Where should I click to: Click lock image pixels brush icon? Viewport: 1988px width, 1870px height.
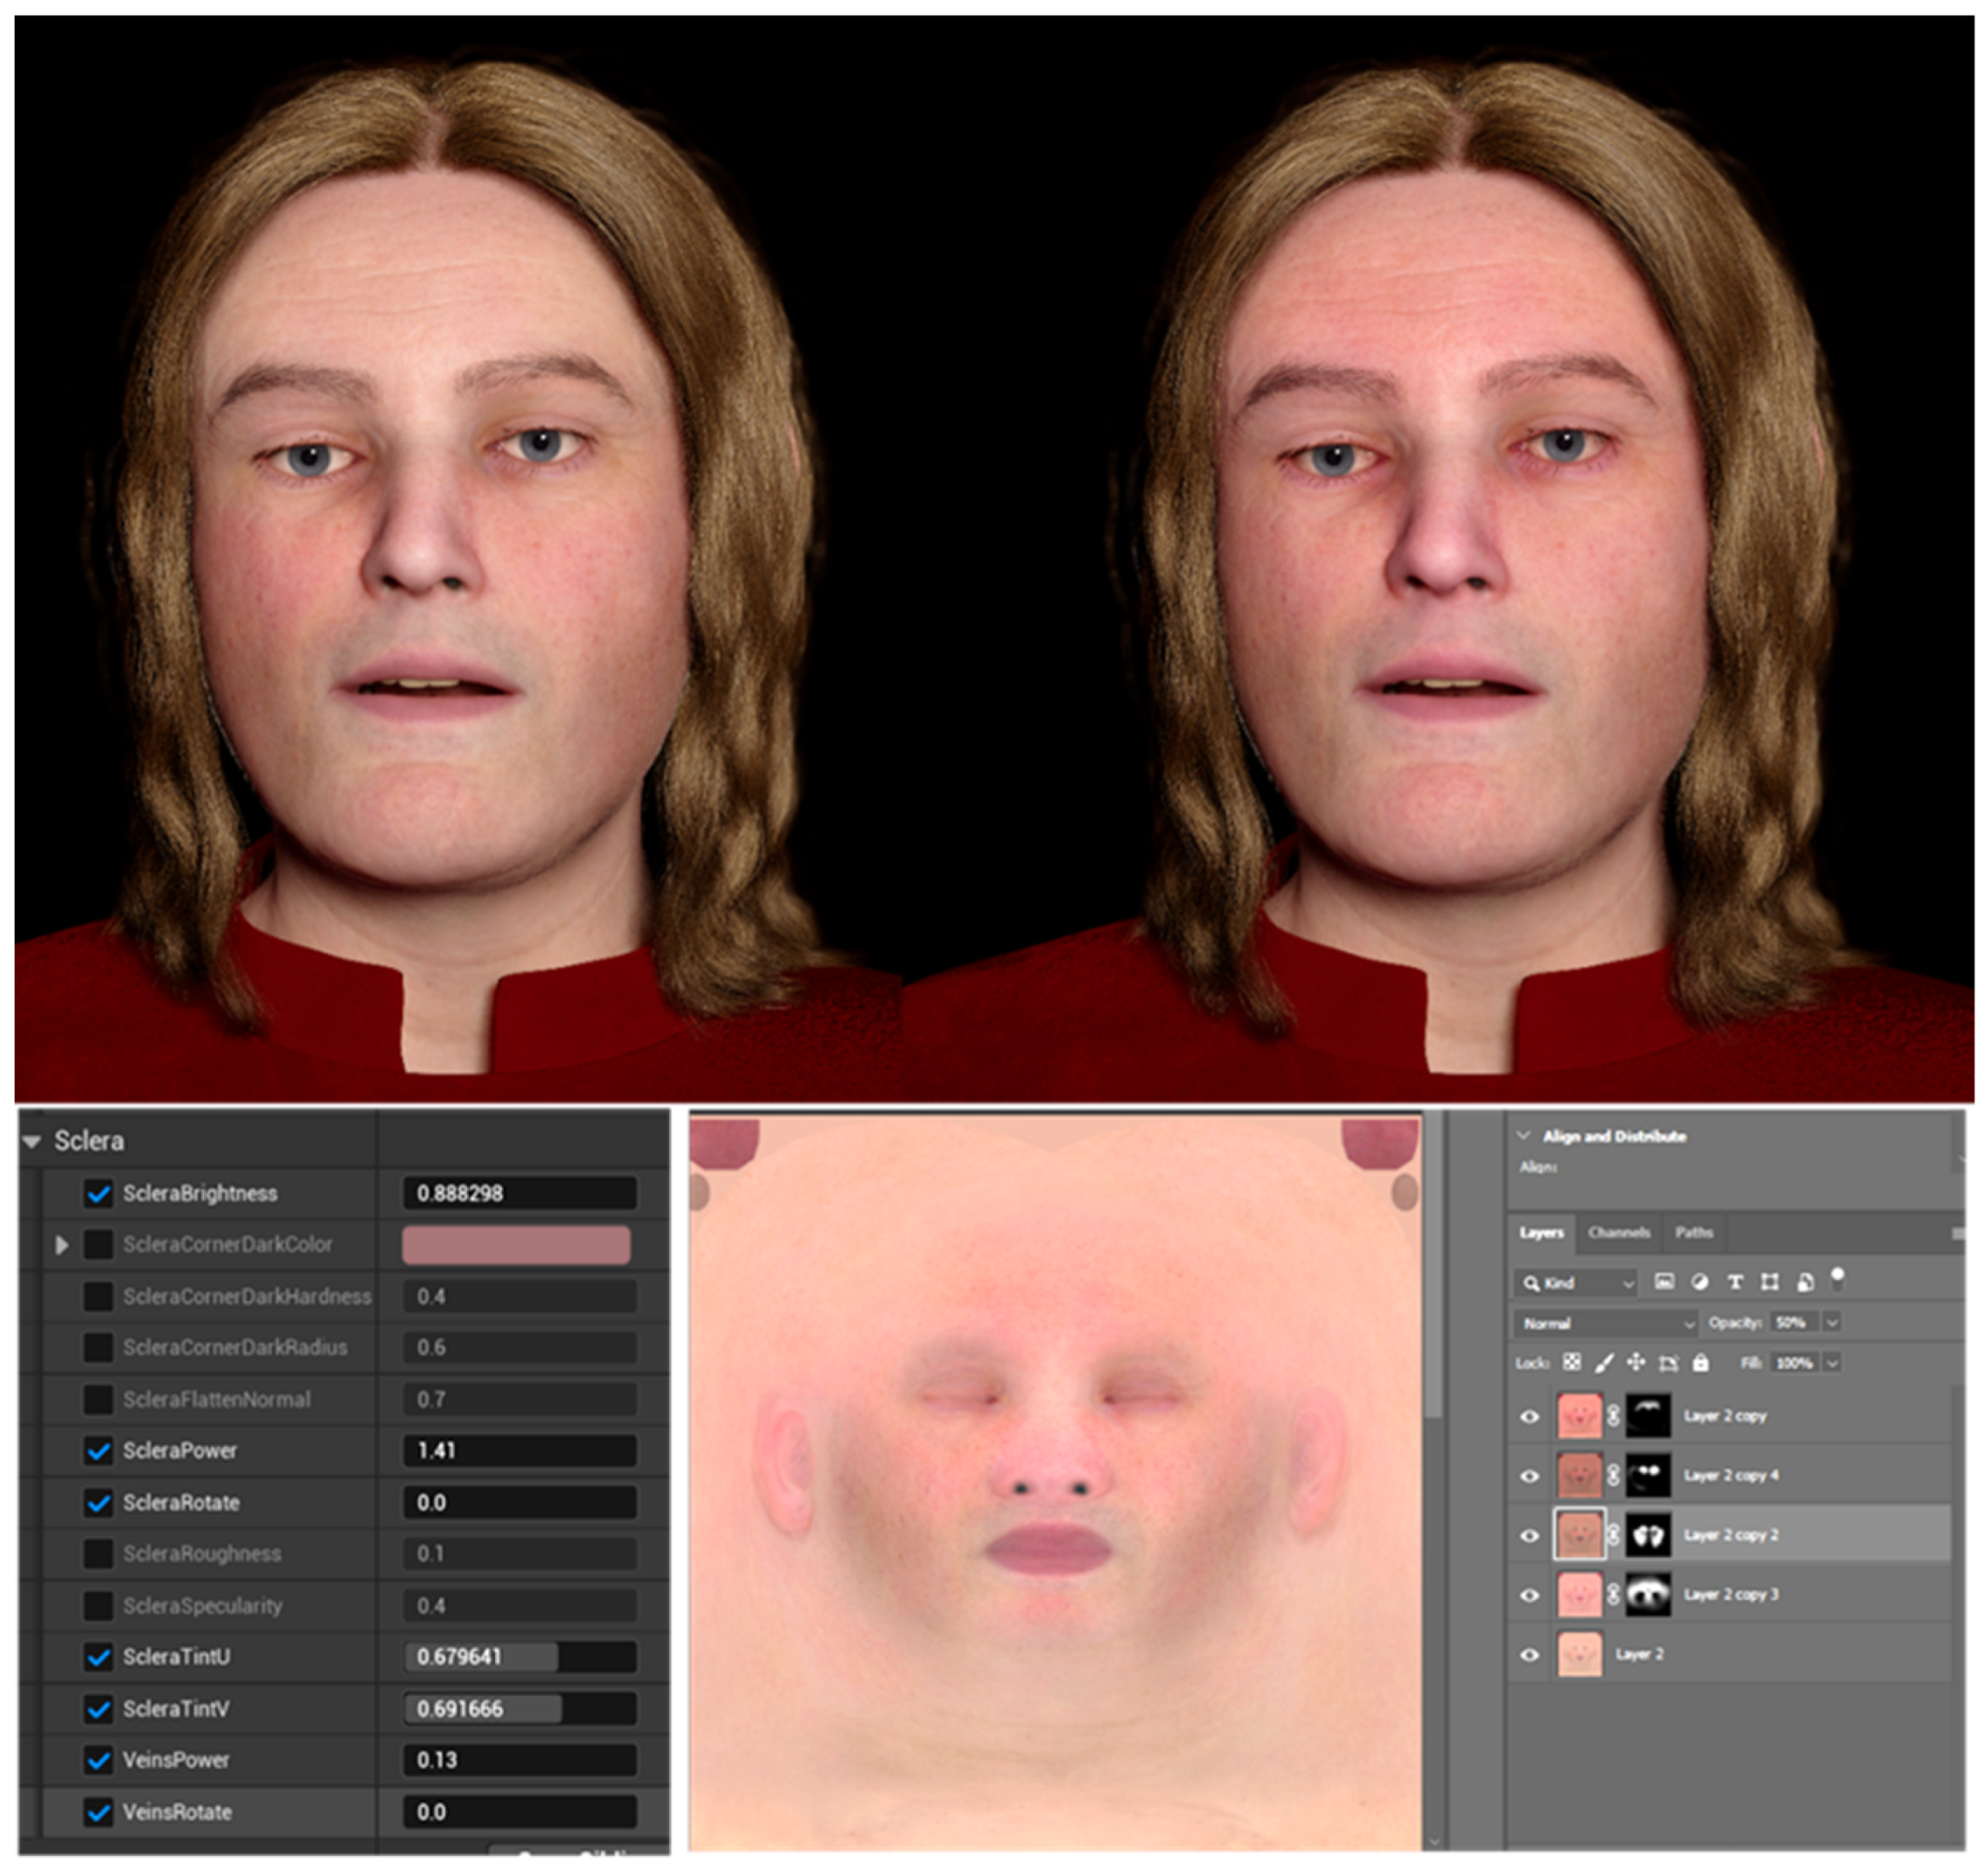coord(1604,1362)
